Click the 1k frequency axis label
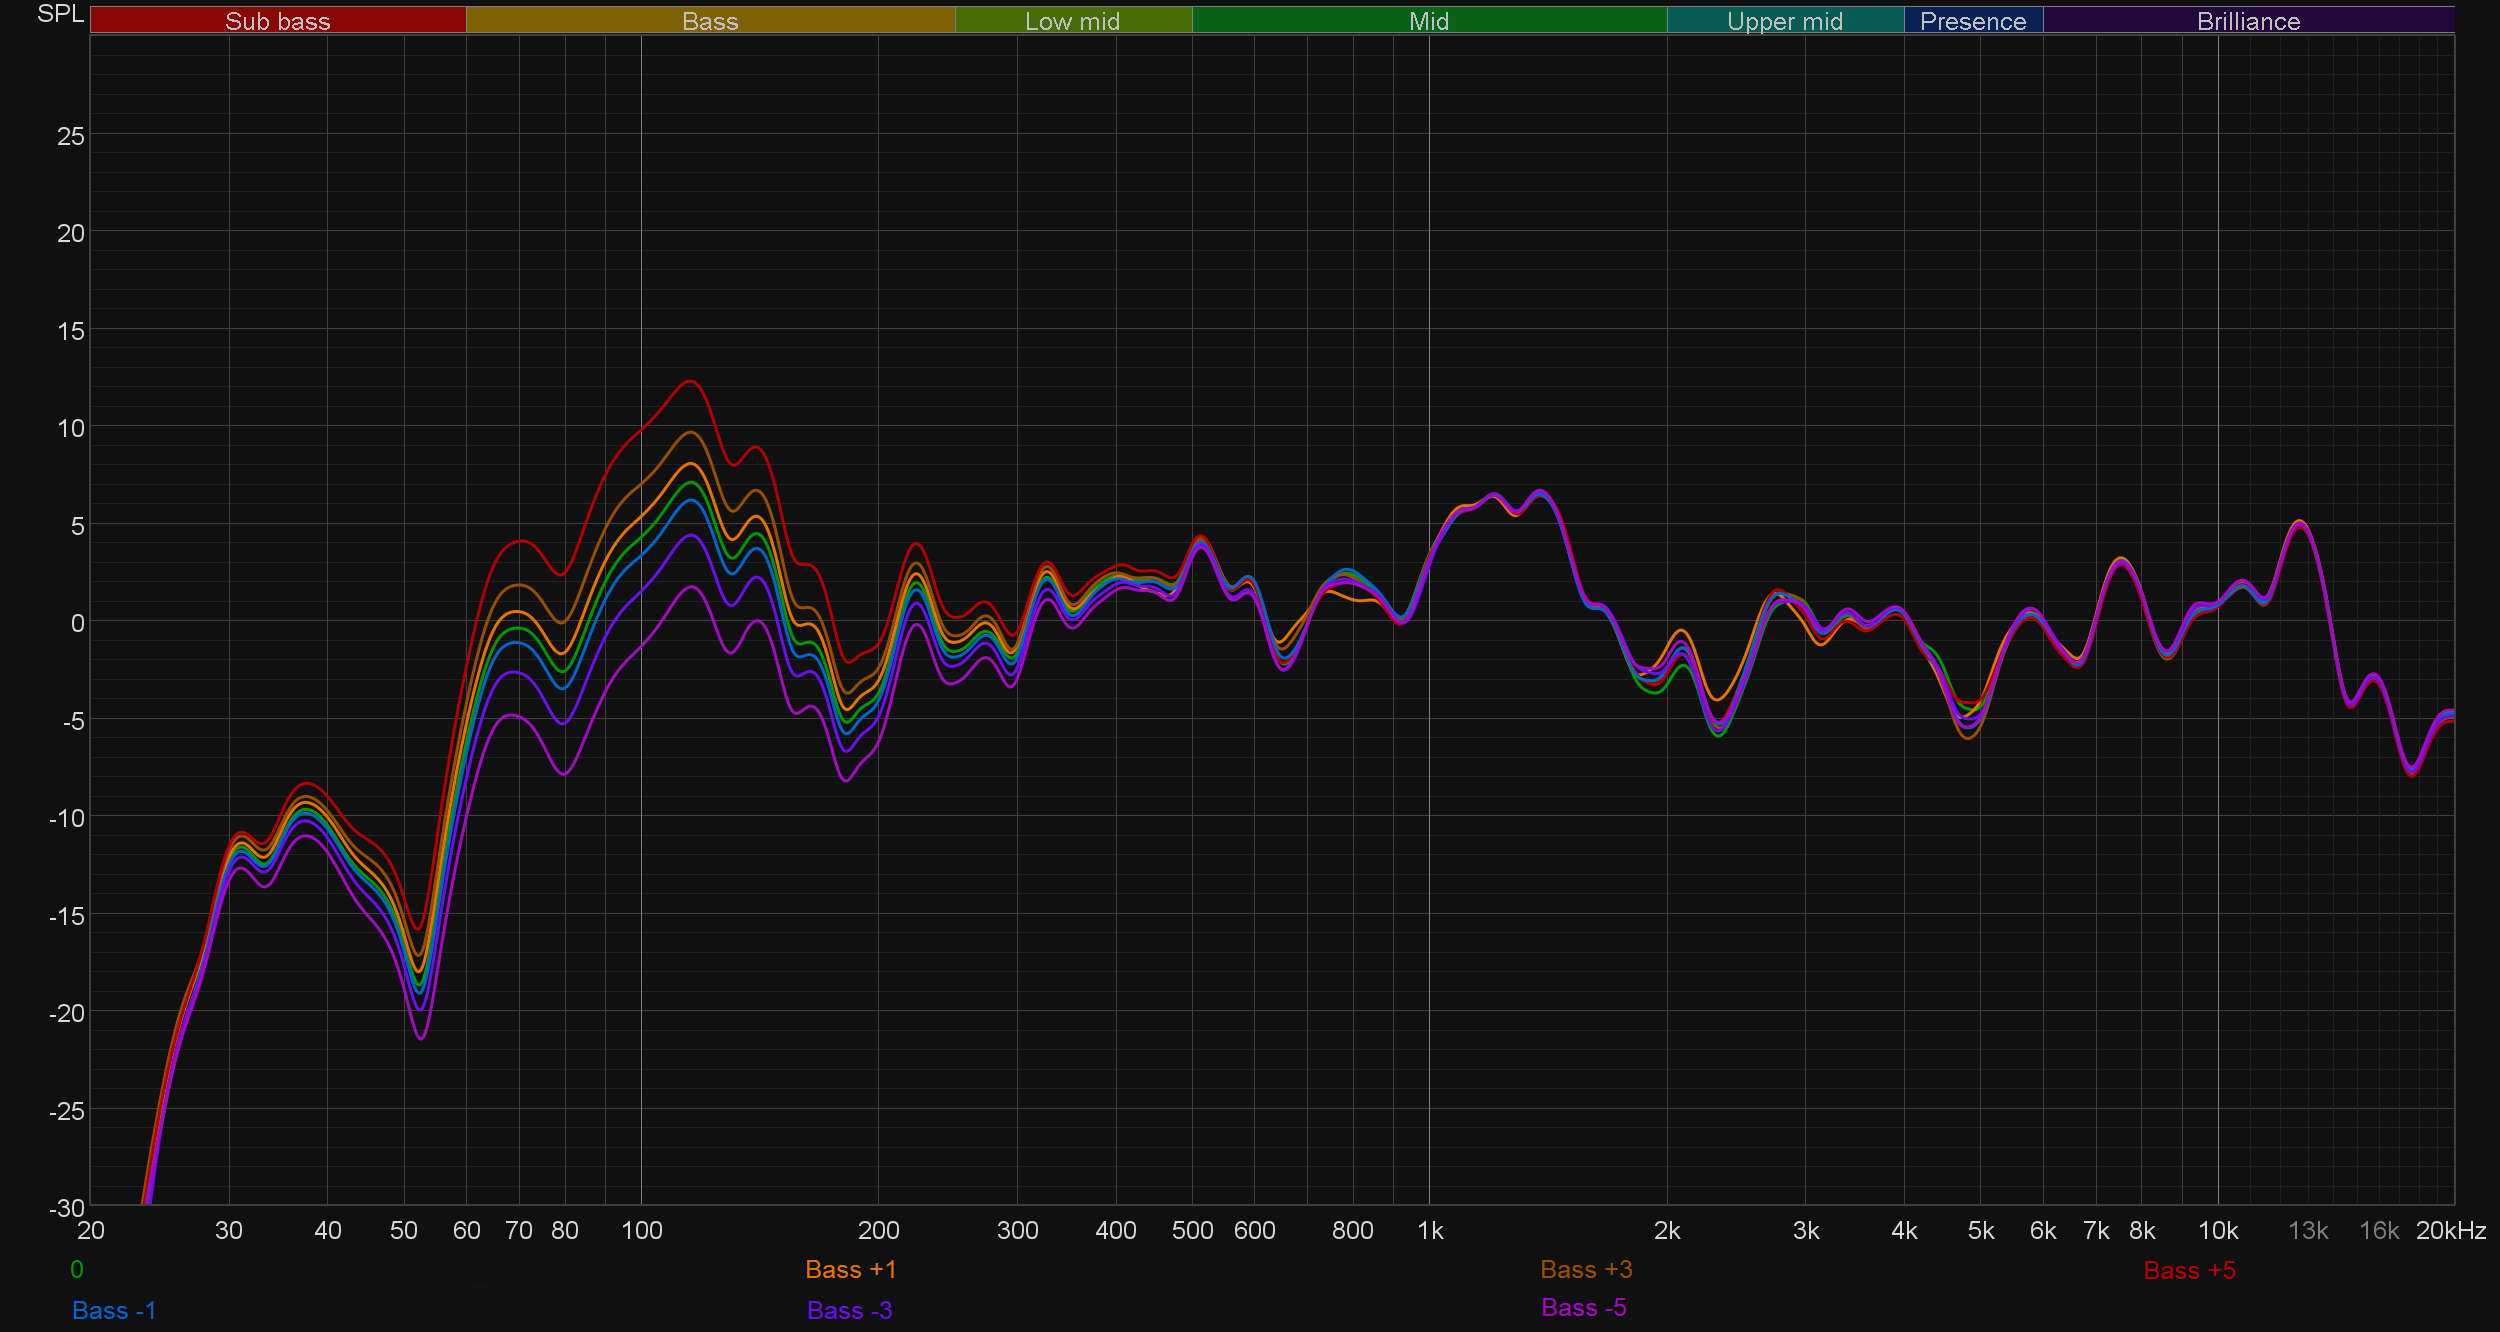The image size is (2500, 1332). click(x=1430, y=1230)
